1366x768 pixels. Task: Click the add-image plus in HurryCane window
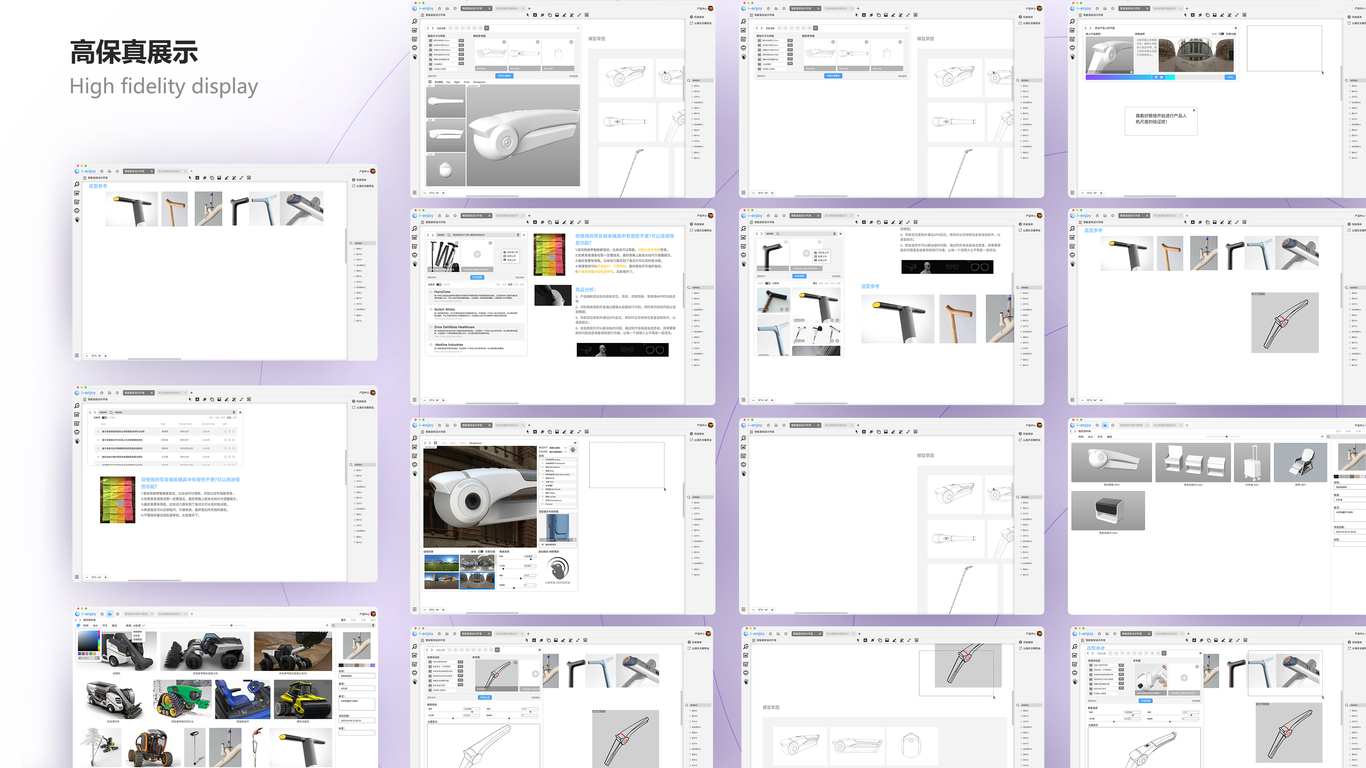[x=477, y=254]
